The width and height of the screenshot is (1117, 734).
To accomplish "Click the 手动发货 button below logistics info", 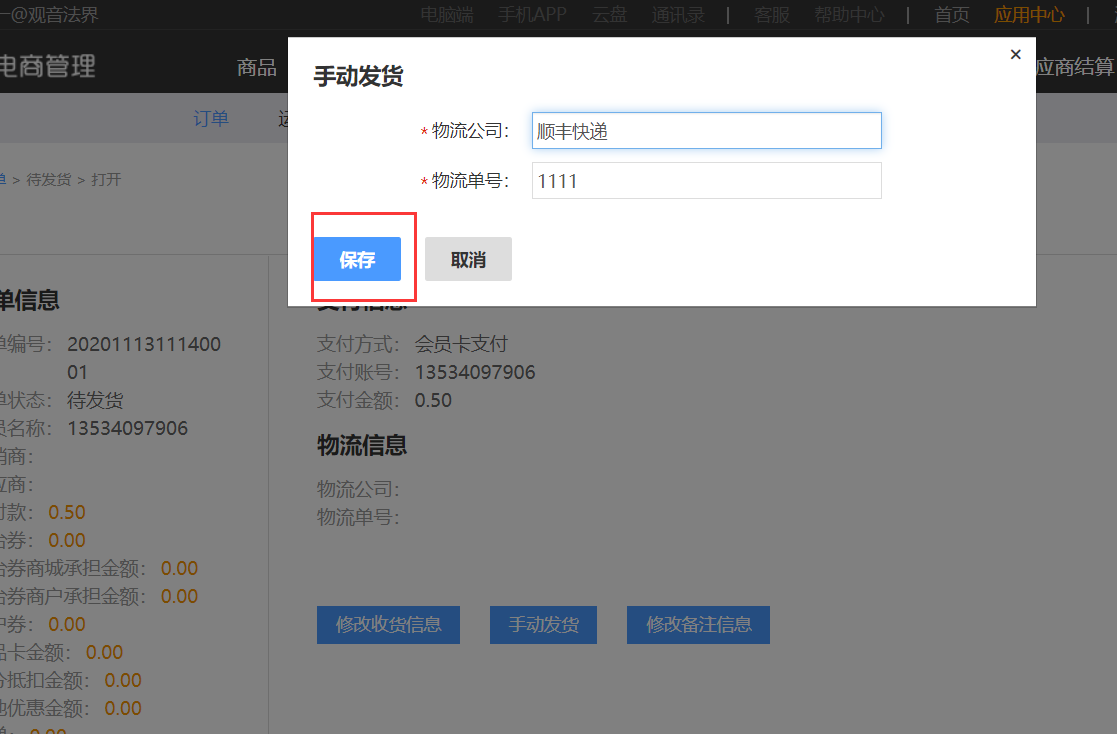I will pos(544,625).
